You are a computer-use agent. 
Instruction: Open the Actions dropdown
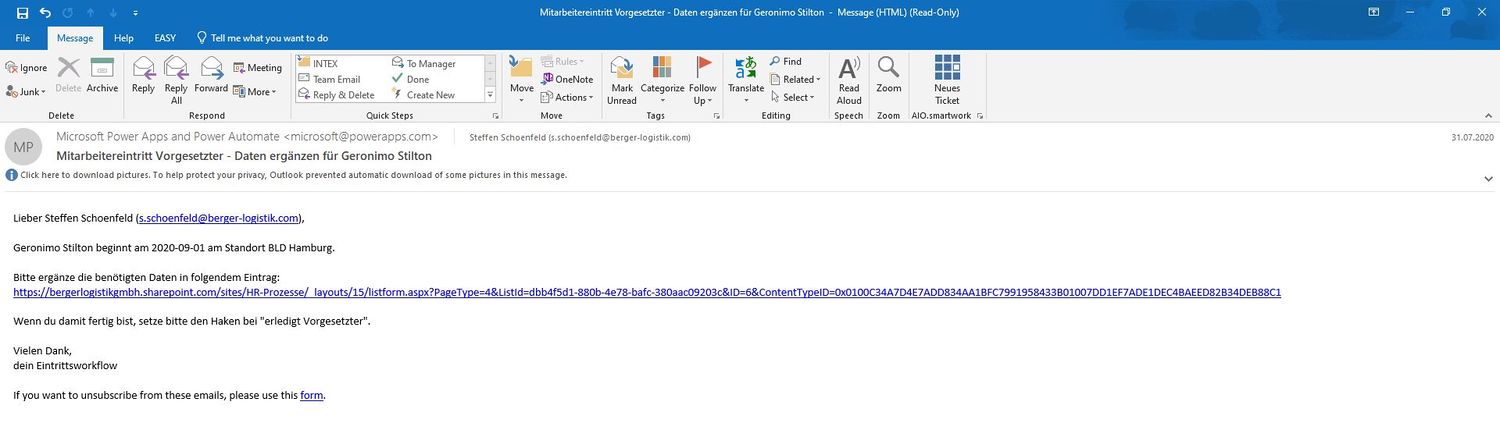pyautogui.click(x=569, y=97)
